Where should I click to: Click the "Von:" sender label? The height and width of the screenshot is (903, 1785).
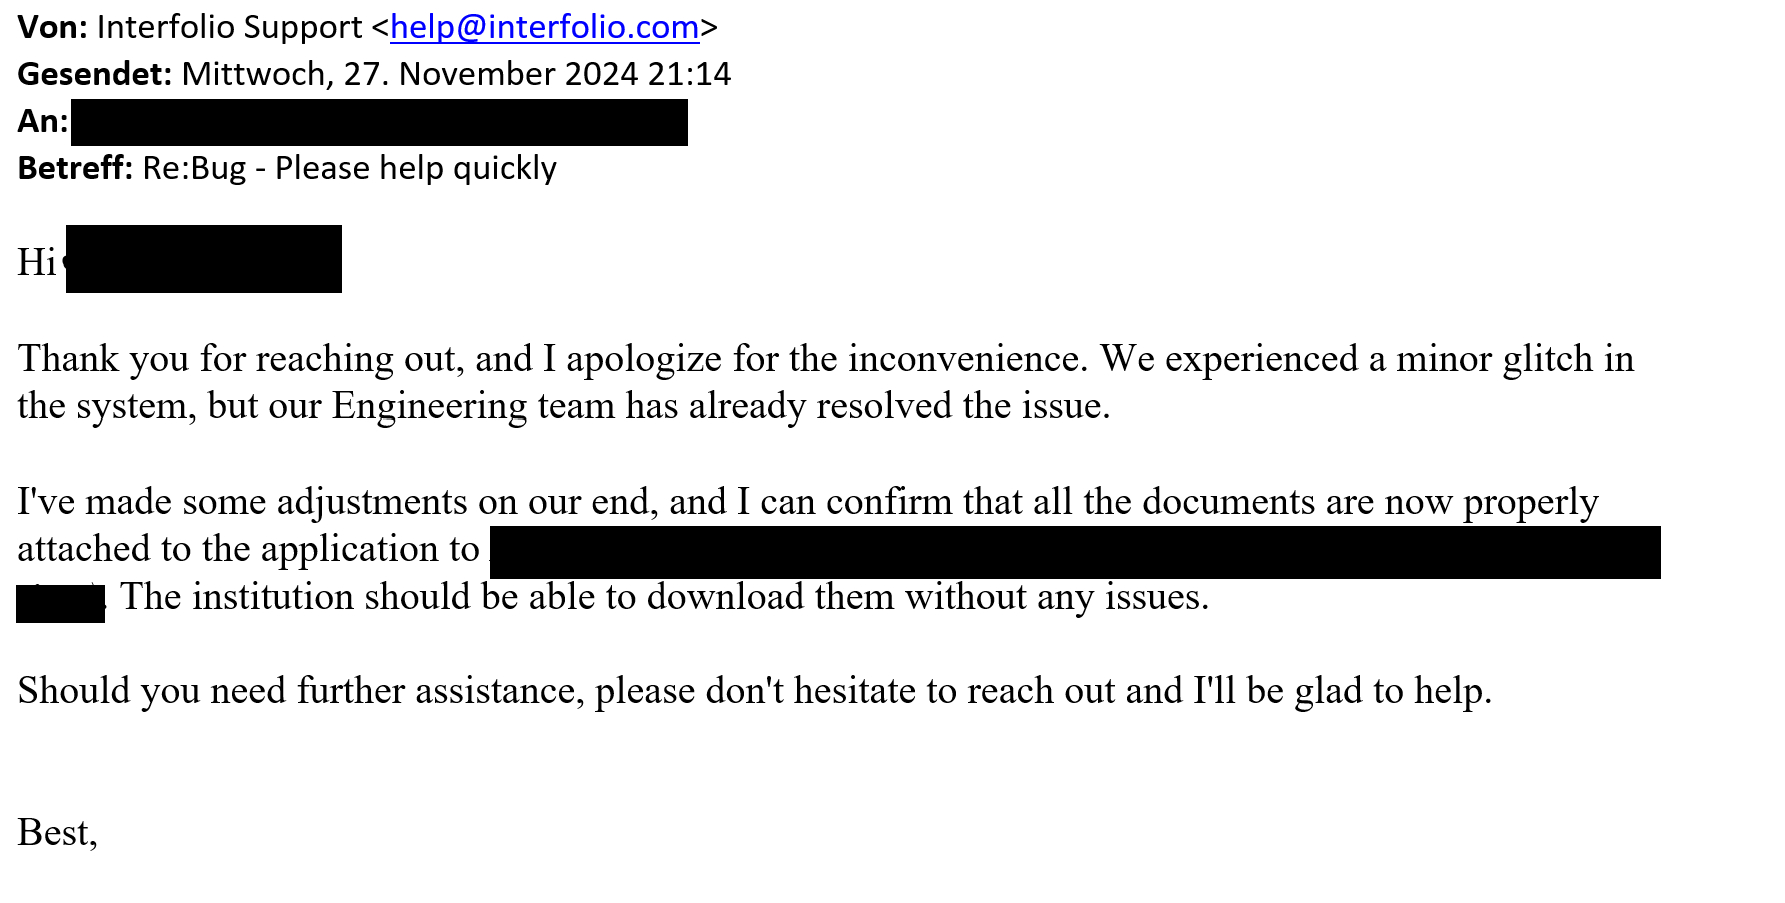(52, 27)
